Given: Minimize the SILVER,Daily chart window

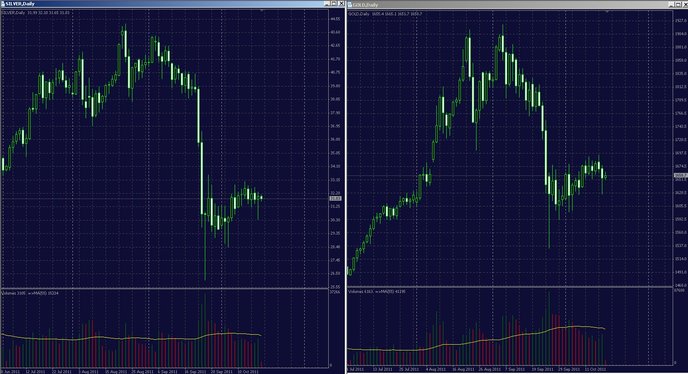Looking at the screenshot, I should coord(327,4).
